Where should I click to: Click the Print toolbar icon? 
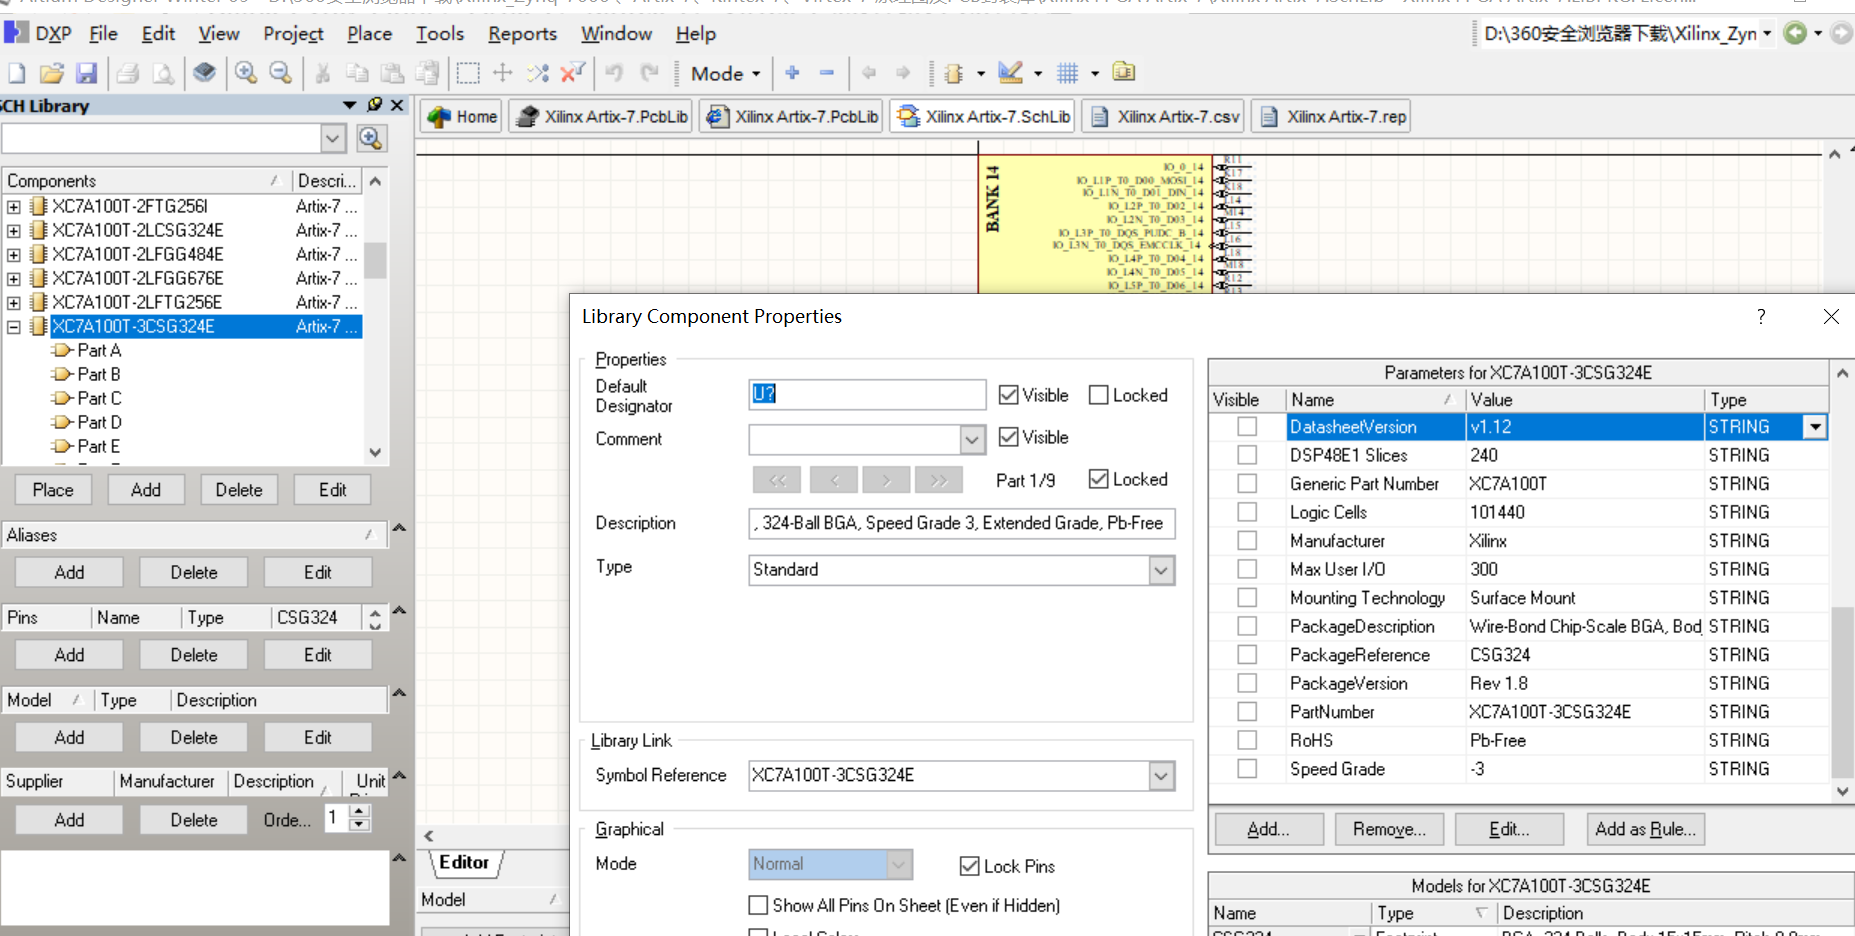click(x=127, y=73)
